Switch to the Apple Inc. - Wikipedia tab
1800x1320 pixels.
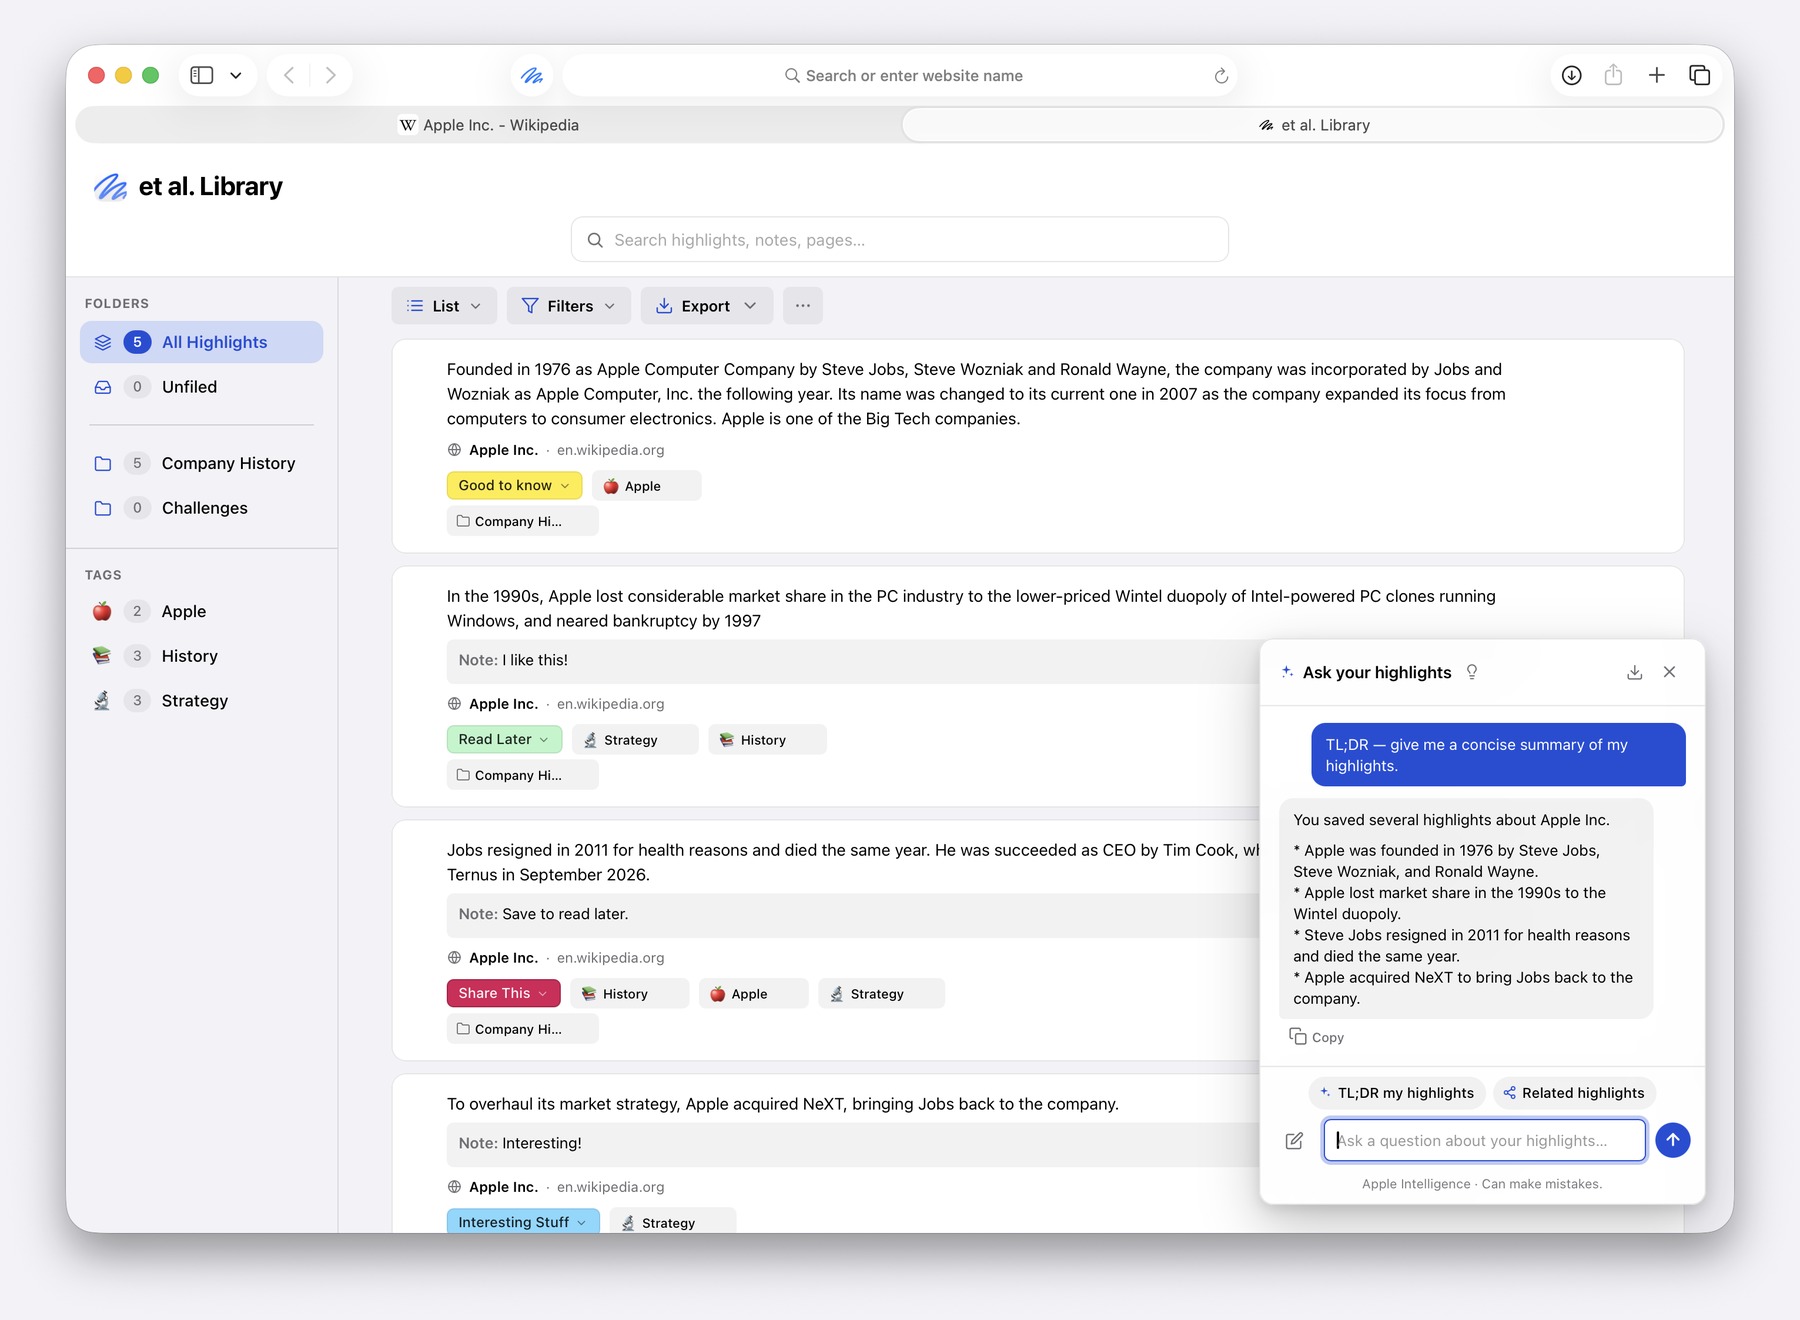click(x=489, y=125)
